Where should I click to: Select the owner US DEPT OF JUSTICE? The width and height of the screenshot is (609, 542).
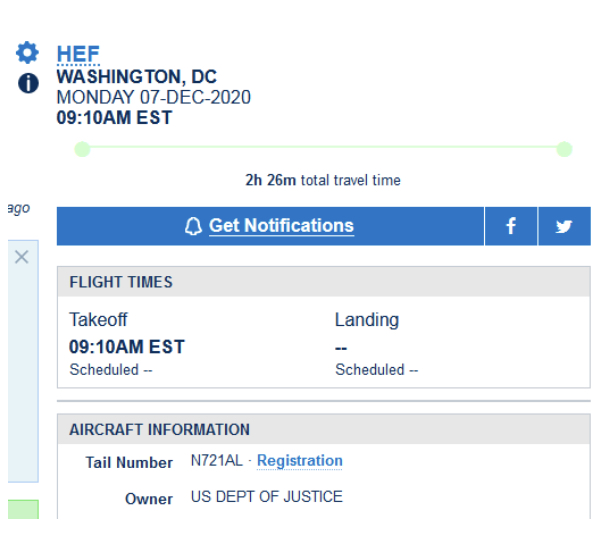coord(266,497)
